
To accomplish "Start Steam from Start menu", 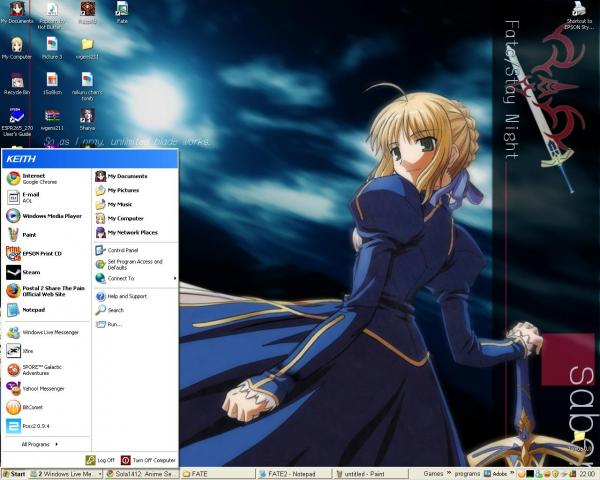I will [x=47, y=272].
